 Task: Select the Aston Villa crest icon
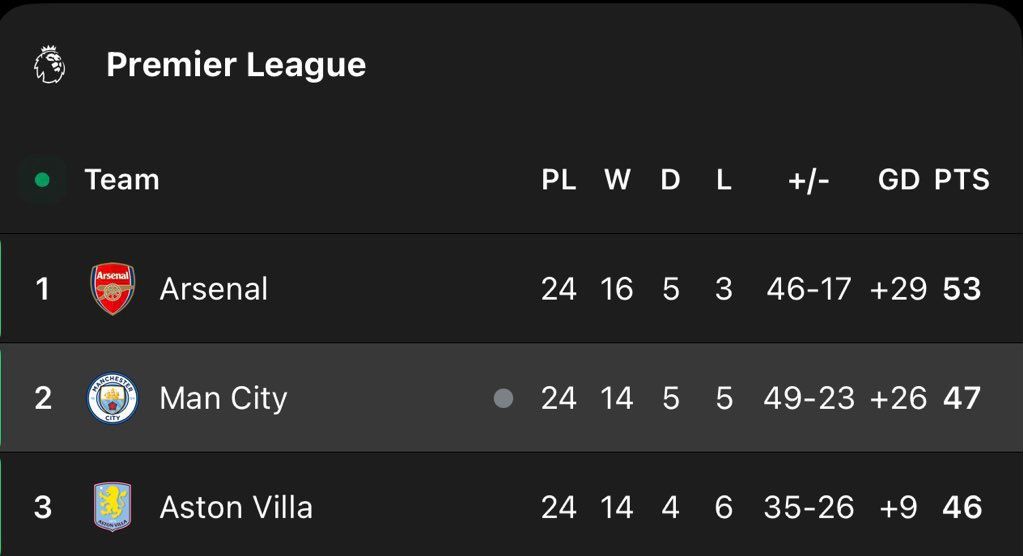112,507
